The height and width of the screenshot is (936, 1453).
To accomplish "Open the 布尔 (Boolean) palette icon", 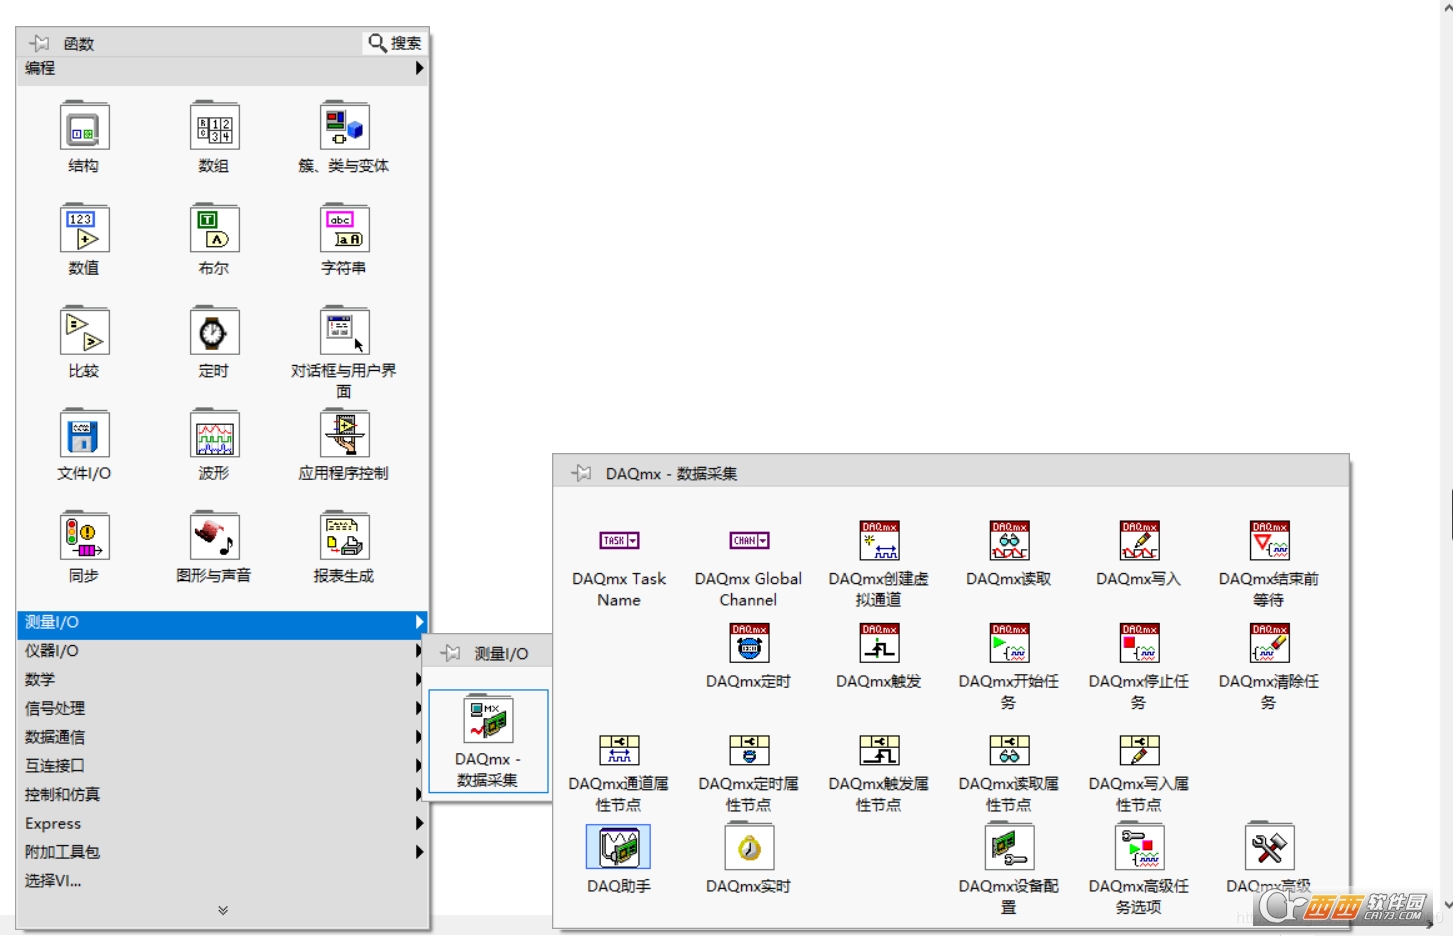I will coord(215,229).
